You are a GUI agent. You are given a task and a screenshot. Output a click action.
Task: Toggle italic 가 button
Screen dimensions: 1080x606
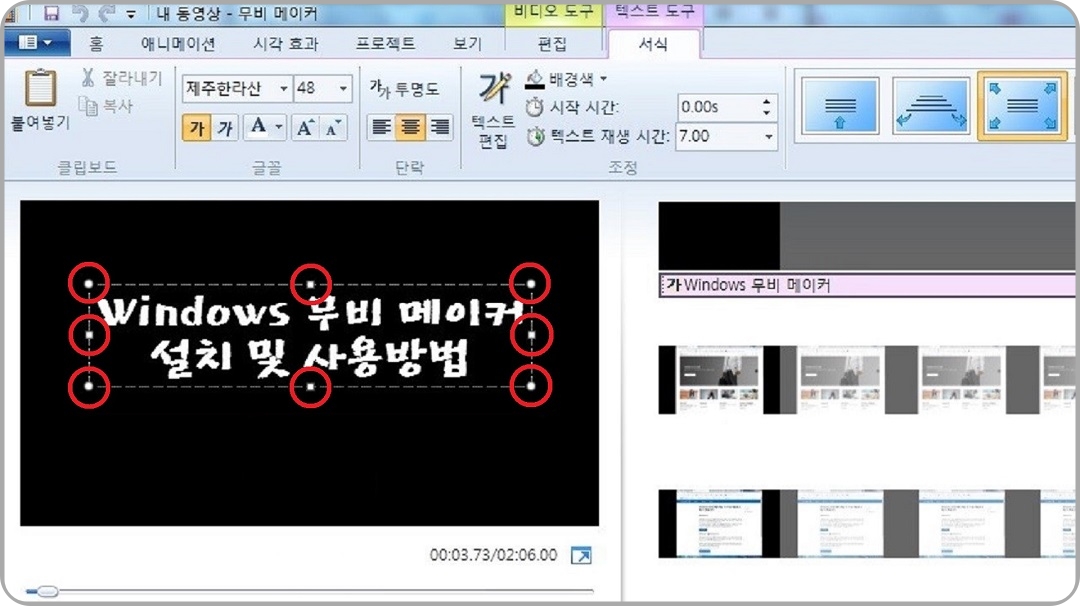coord(225,127)
